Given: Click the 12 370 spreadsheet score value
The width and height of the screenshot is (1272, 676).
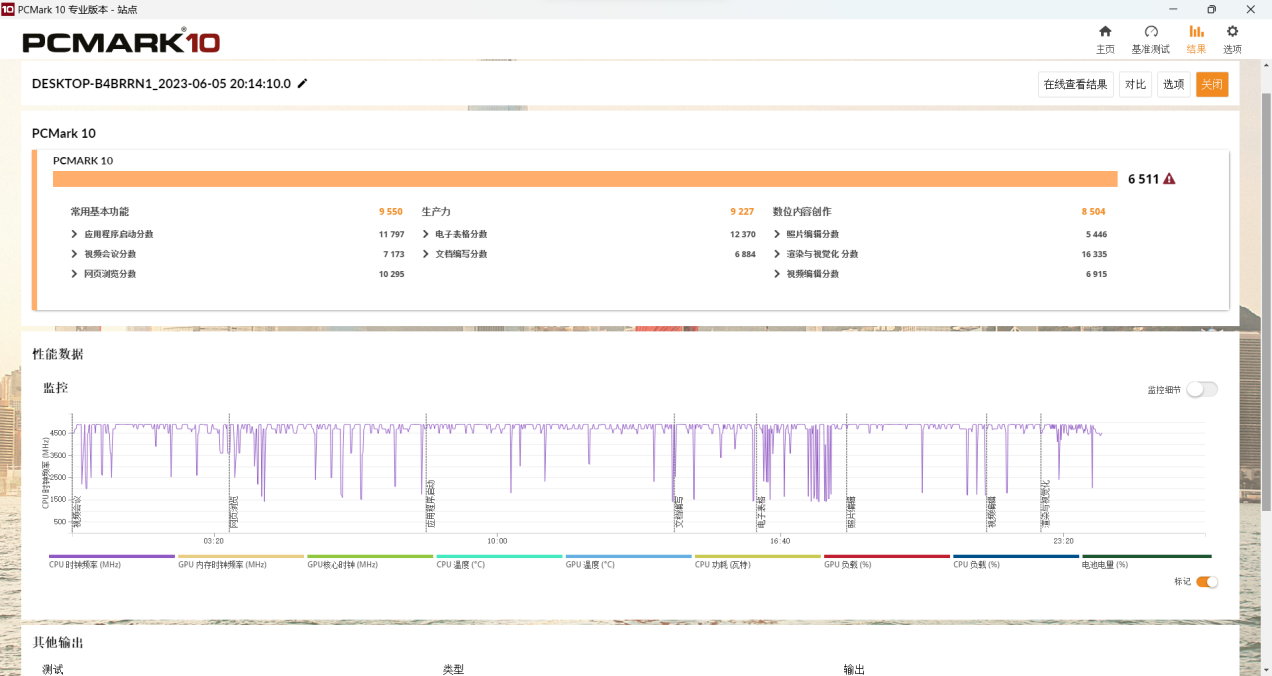Looking at the screenshot, I should pyautogui.click(x=743, y=234).
